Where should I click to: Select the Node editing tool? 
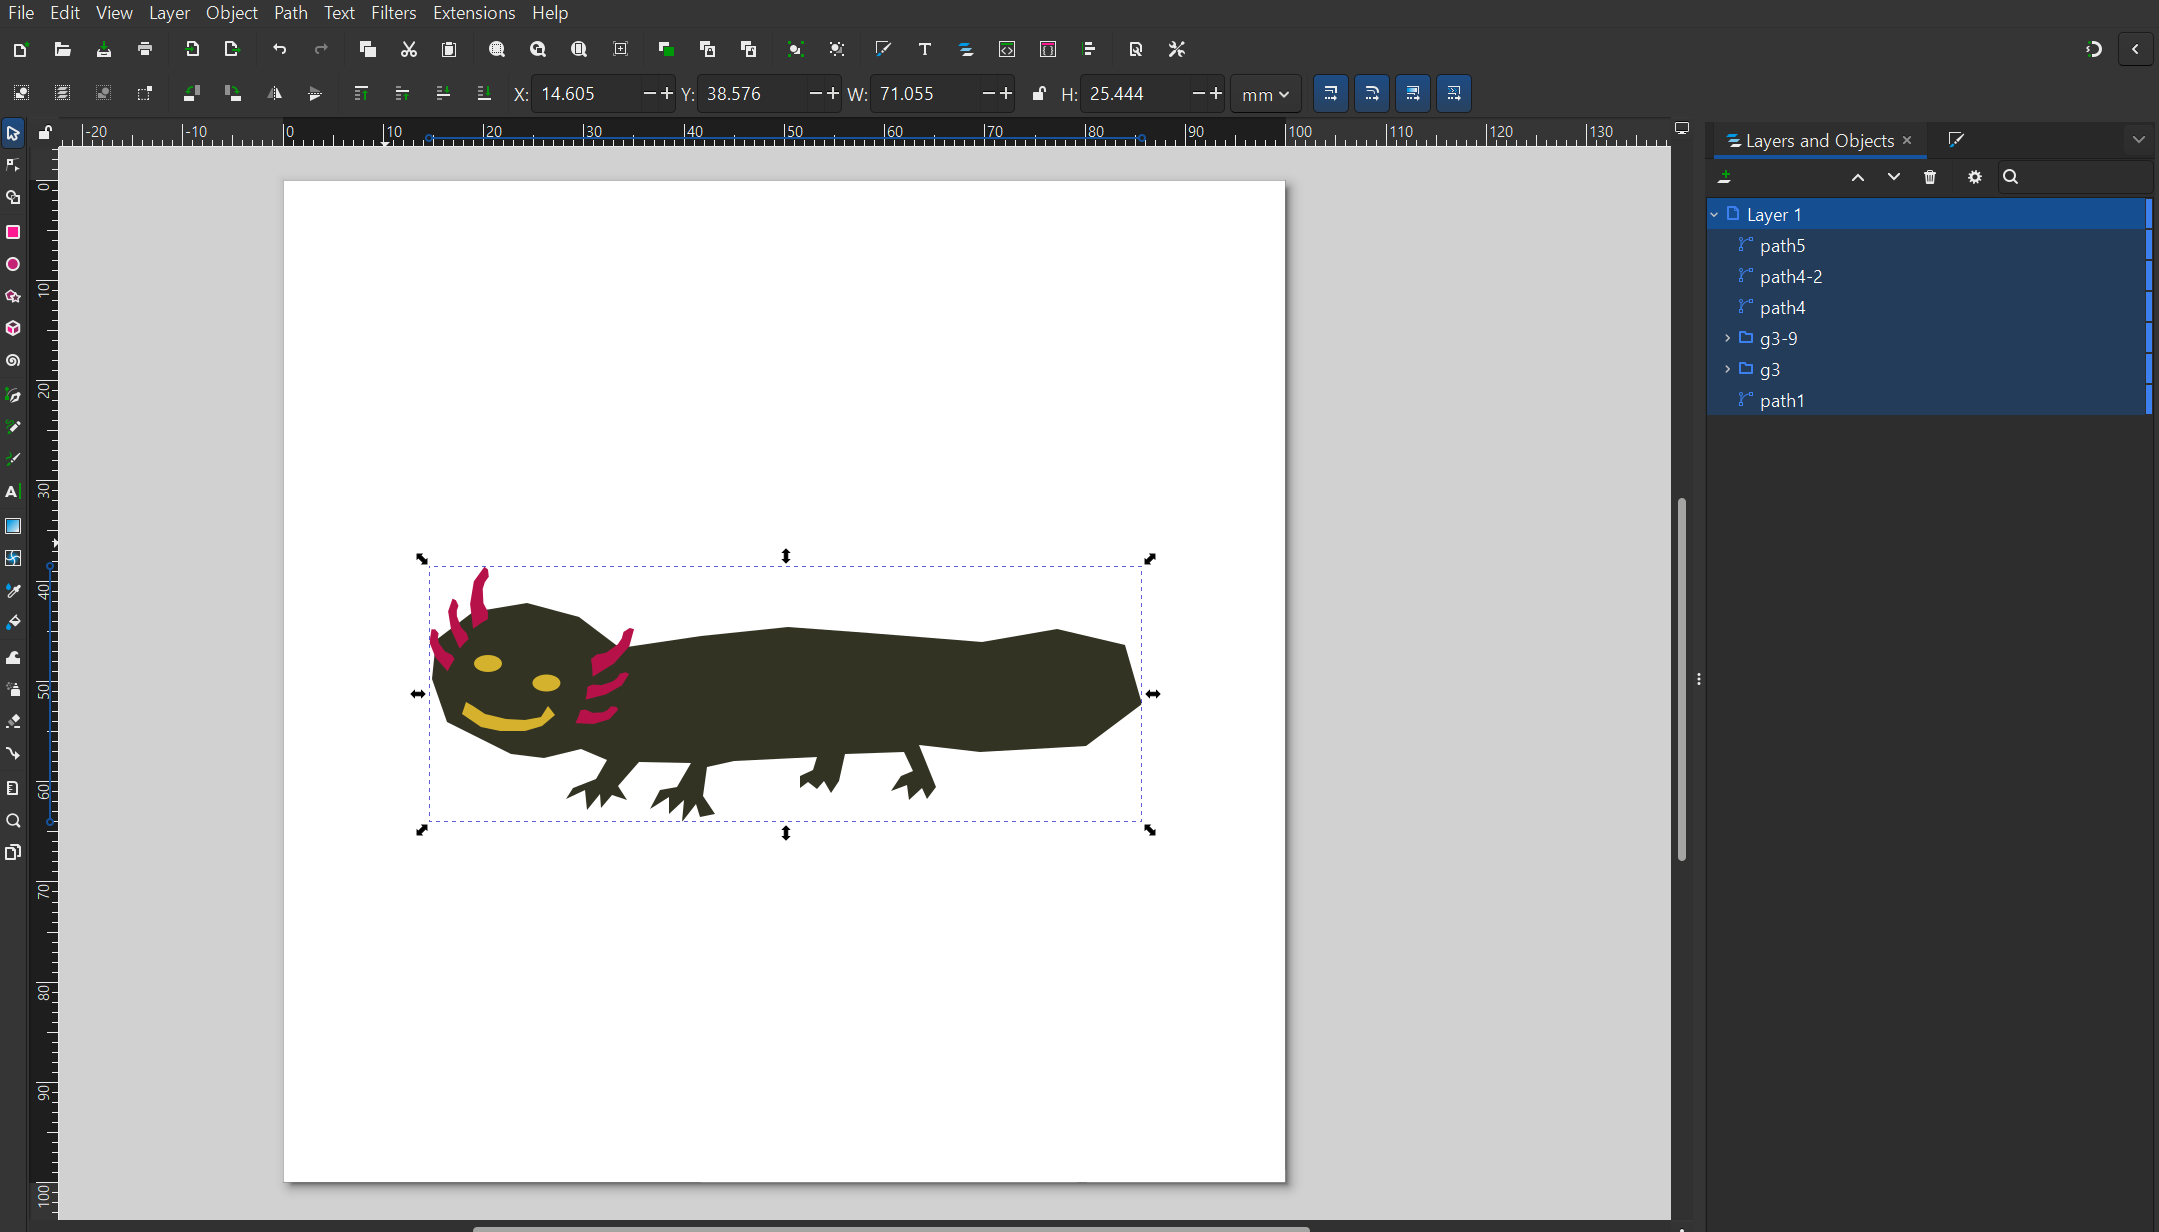pyautogui.click(x=13, y=166)
